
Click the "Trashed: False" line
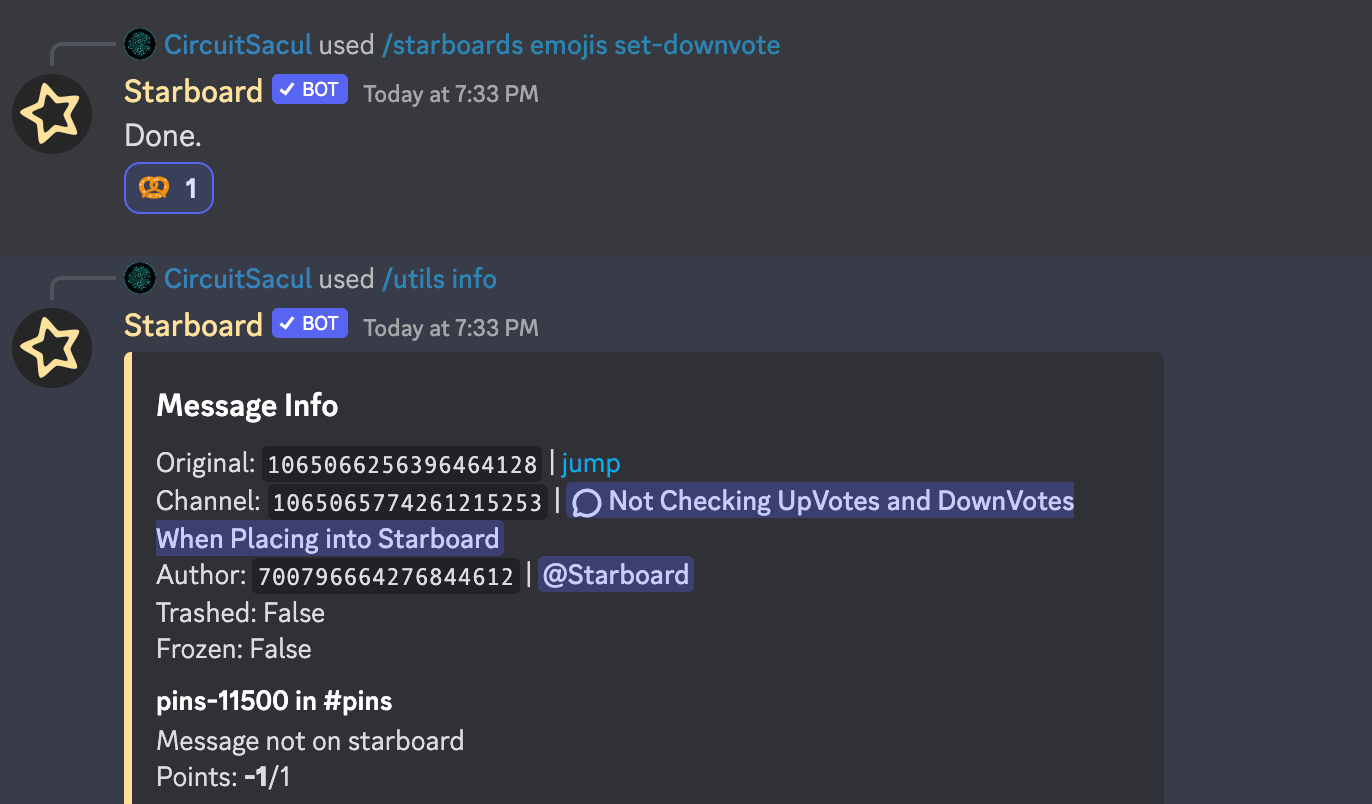[x=241, y=612]
